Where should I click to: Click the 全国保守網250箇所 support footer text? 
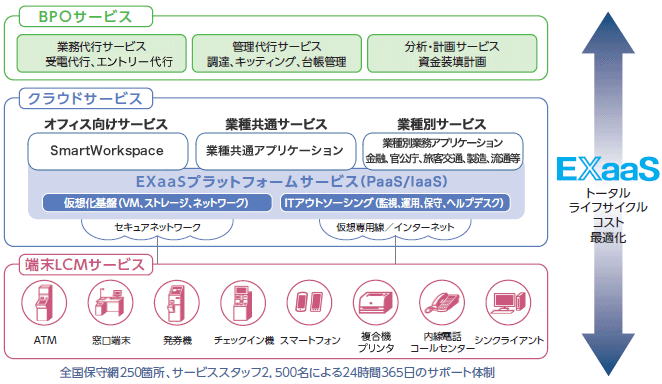point(277,373)
